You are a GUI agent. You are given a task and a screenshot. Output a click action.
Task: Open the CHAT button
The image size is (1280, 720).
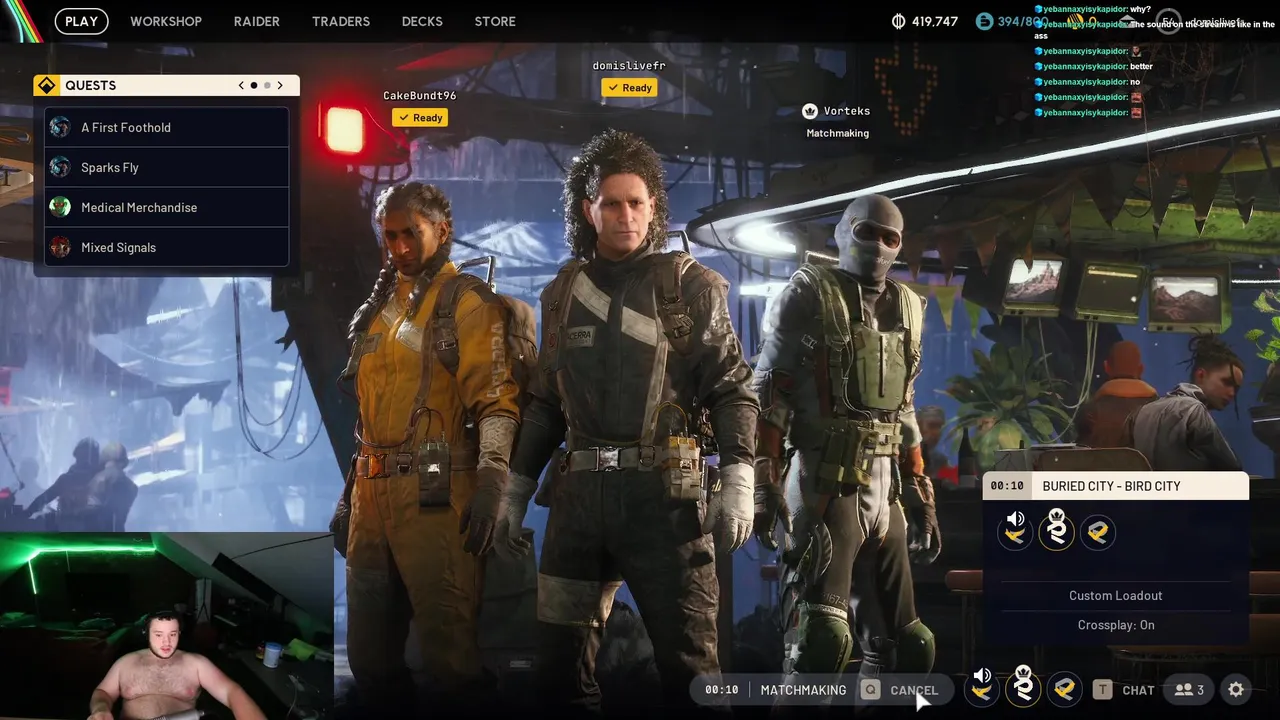pos(1138,690)
